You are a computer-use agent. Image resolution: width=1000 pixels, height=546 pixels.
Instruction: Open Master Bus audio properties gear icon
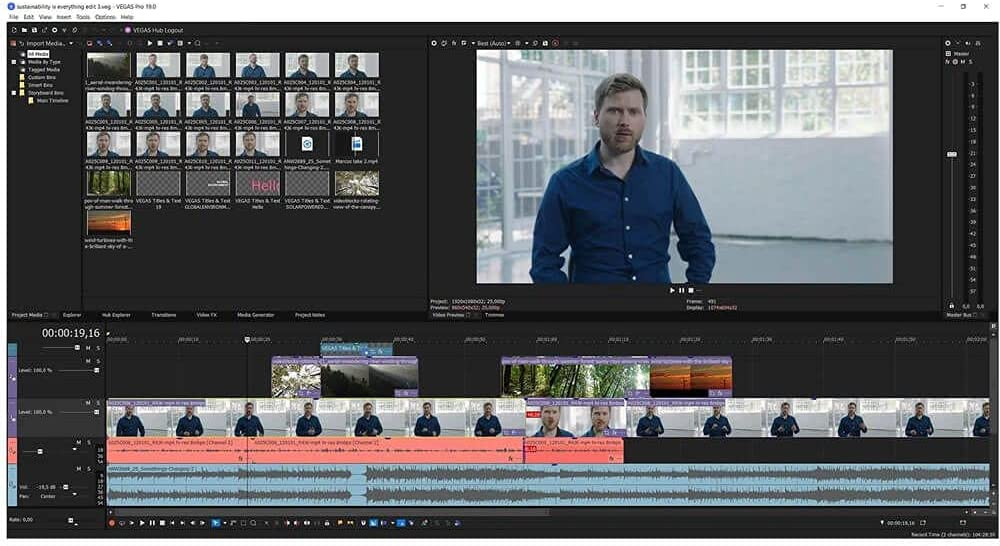[x=948, y=43]
